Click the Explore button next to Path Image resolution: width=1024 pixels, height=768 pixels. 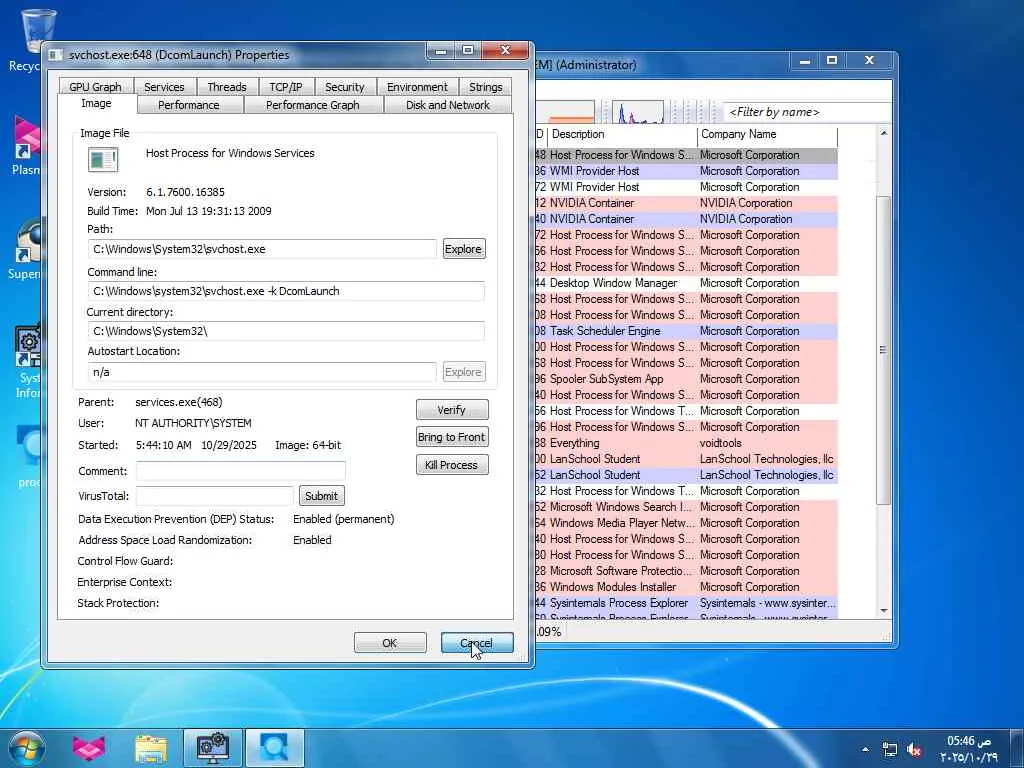[x=464, y=249]
